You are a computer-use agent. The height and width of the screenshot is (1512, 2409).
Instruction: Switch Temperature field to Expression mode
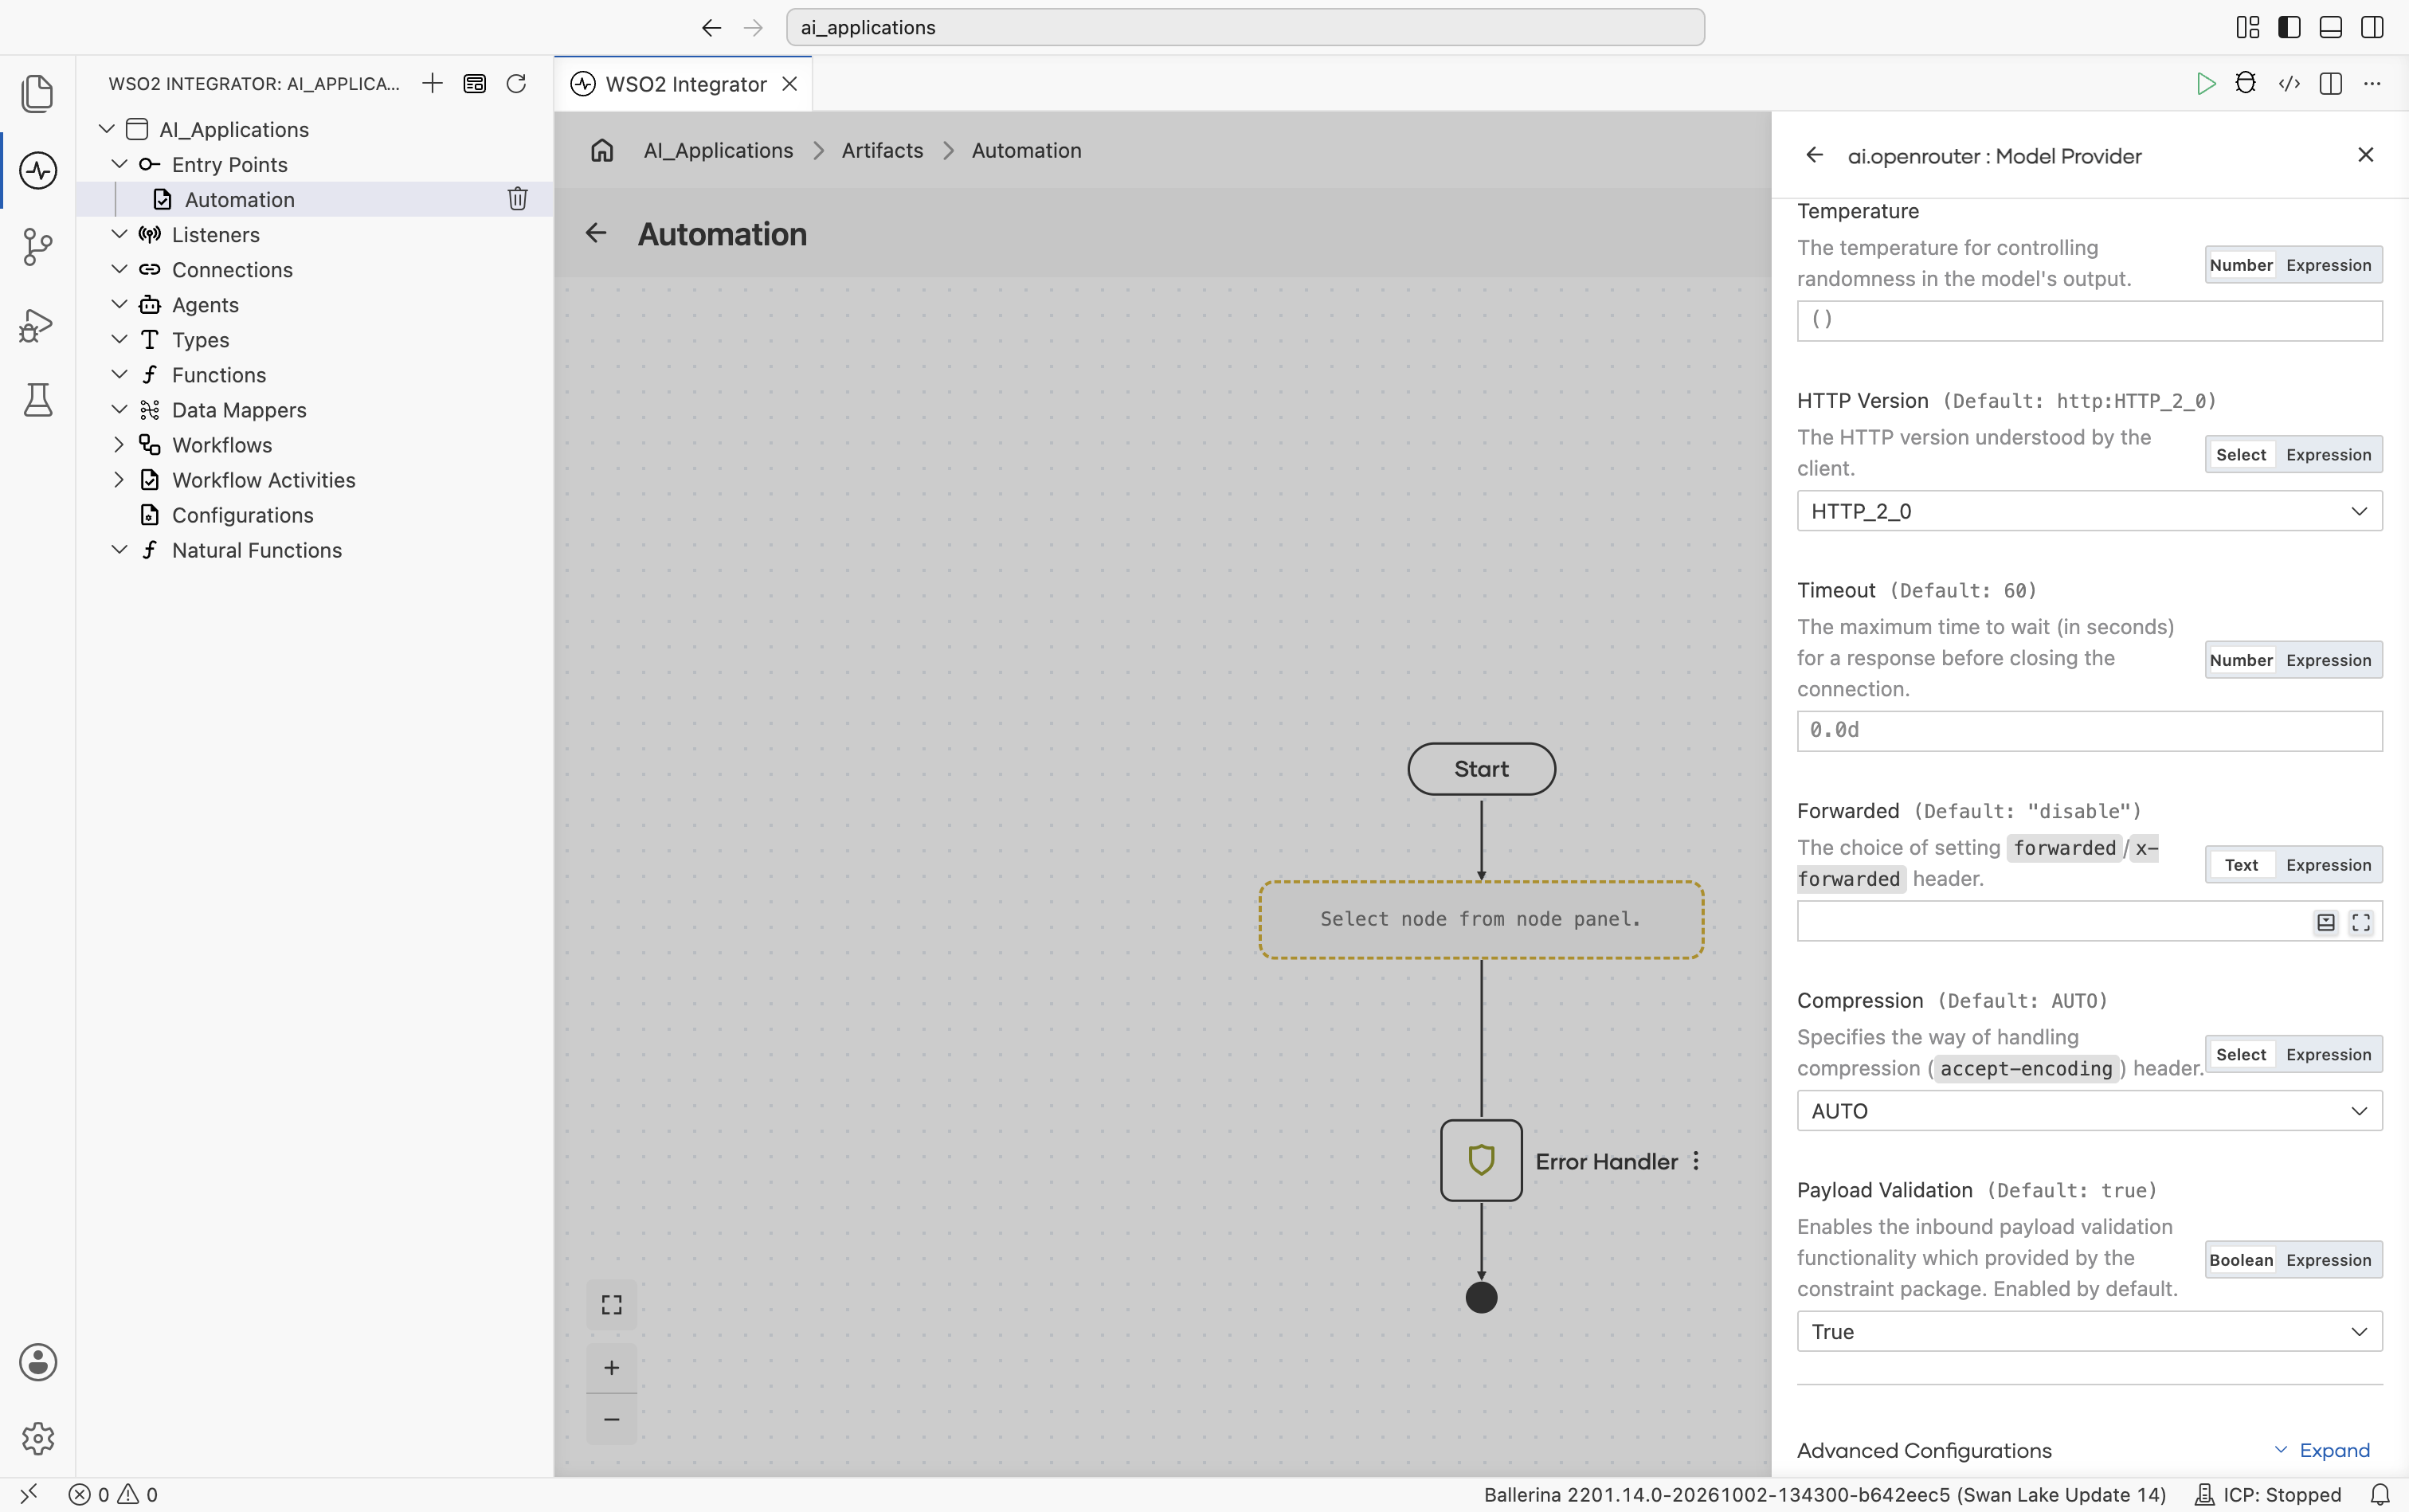[x=2328, y=265]
